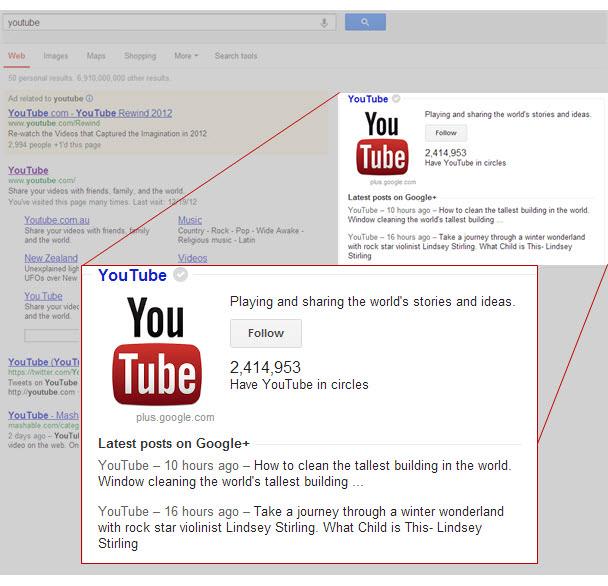Click the YouTube title in small side panel
This screenshot has width=608, height=586.
[368, 99]
